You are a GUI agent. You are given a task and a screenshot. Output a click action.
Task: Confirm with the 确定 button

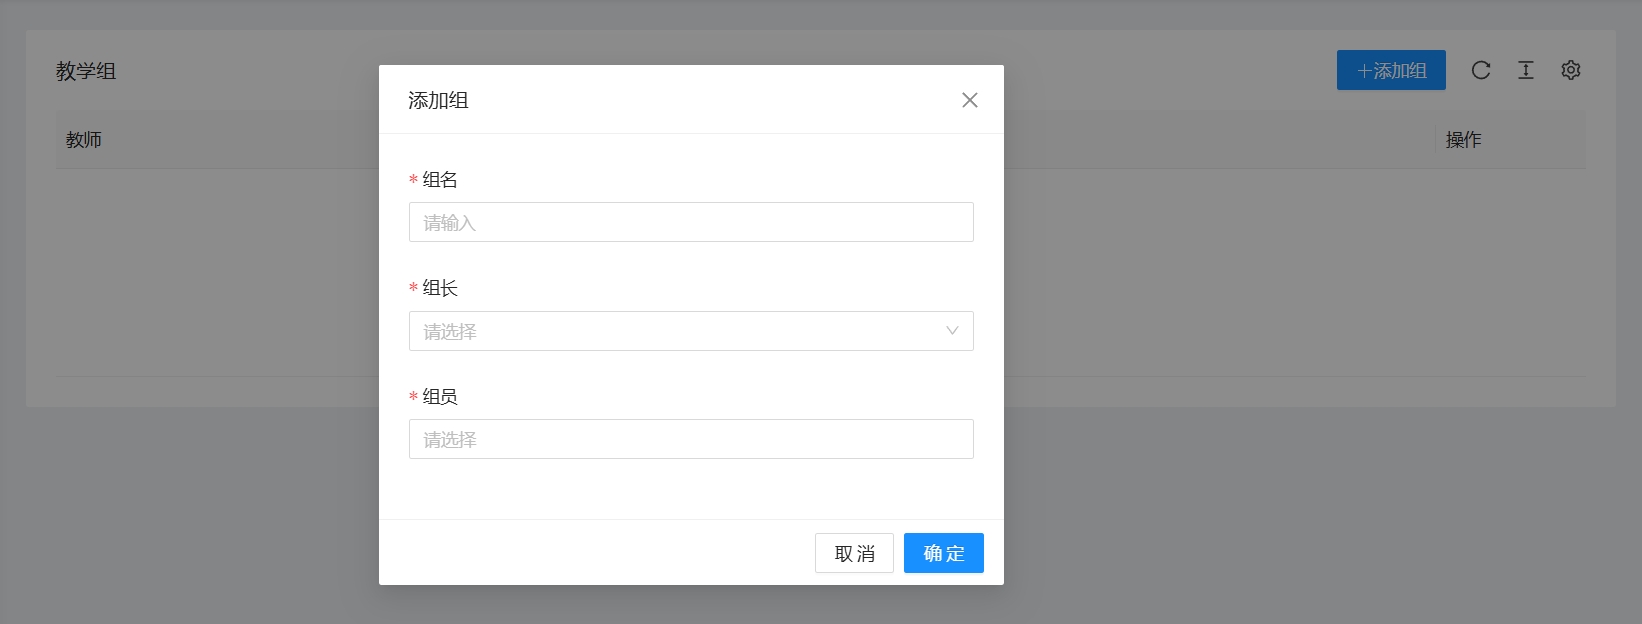click(943, 553)
